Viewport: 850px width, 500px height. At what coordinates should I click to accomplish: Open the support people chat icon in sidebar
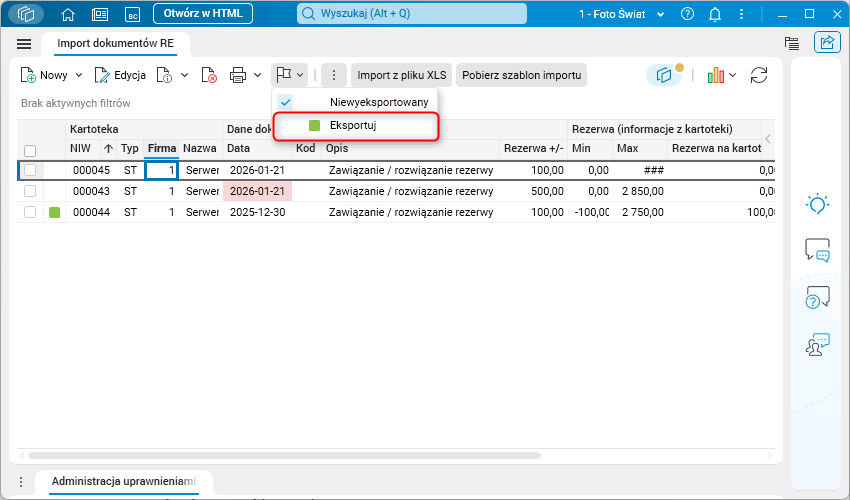tap(817, 344)
